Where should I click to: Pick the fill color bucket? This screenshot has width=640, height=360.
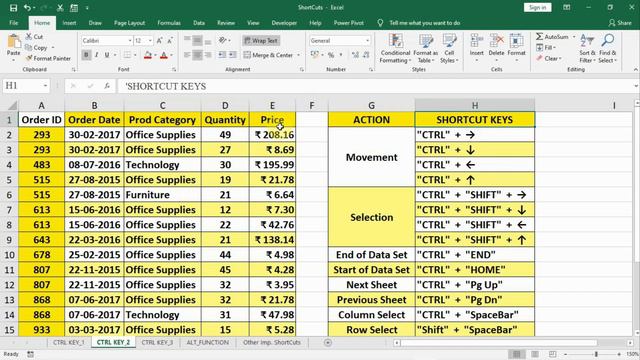point(148,55)
